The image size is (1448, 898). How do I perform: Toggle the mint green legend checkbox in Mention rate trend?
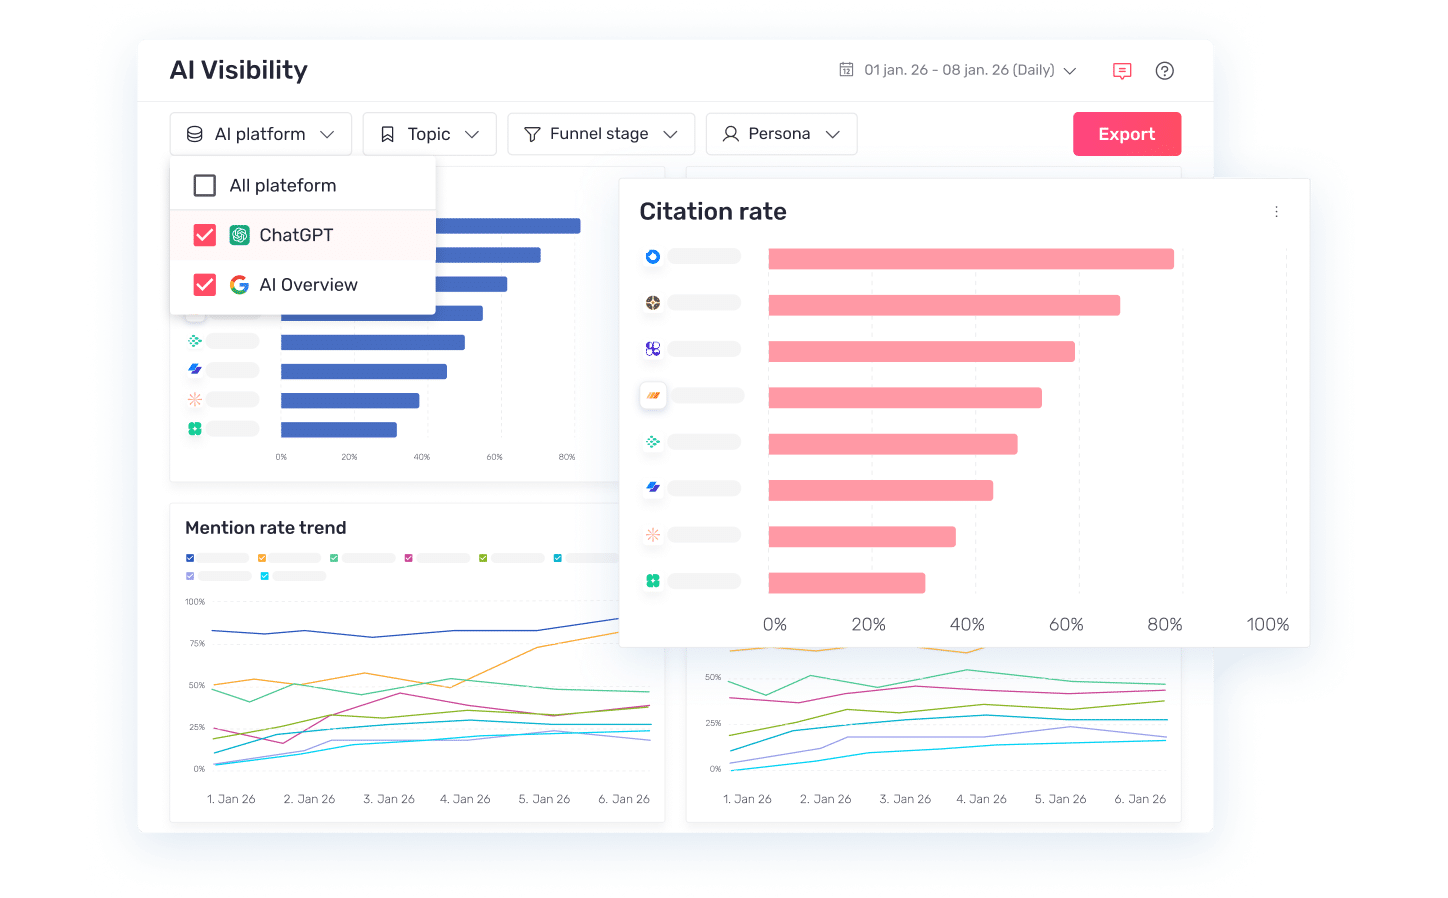pos(334,558)
